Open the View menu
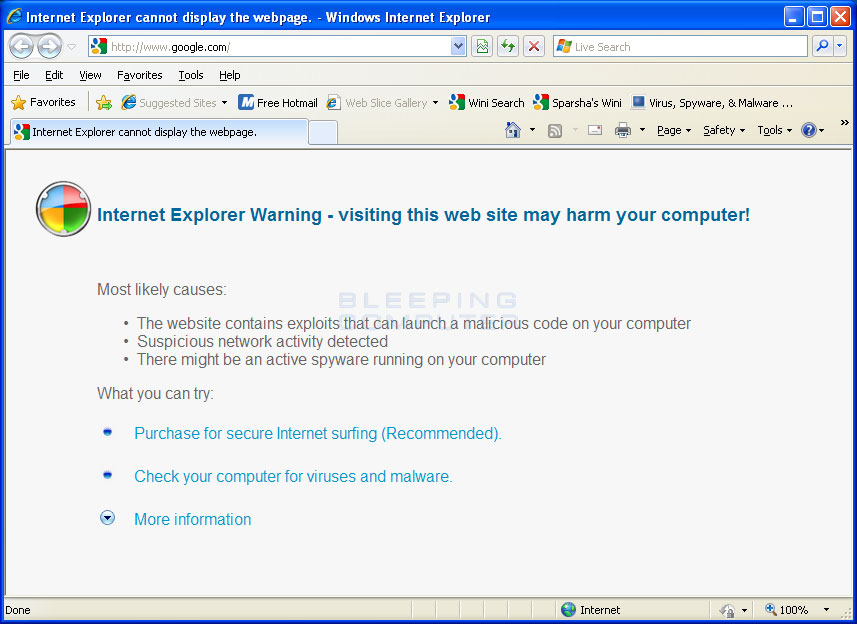Viewport: 857px width, 624px height. [90, 75]
